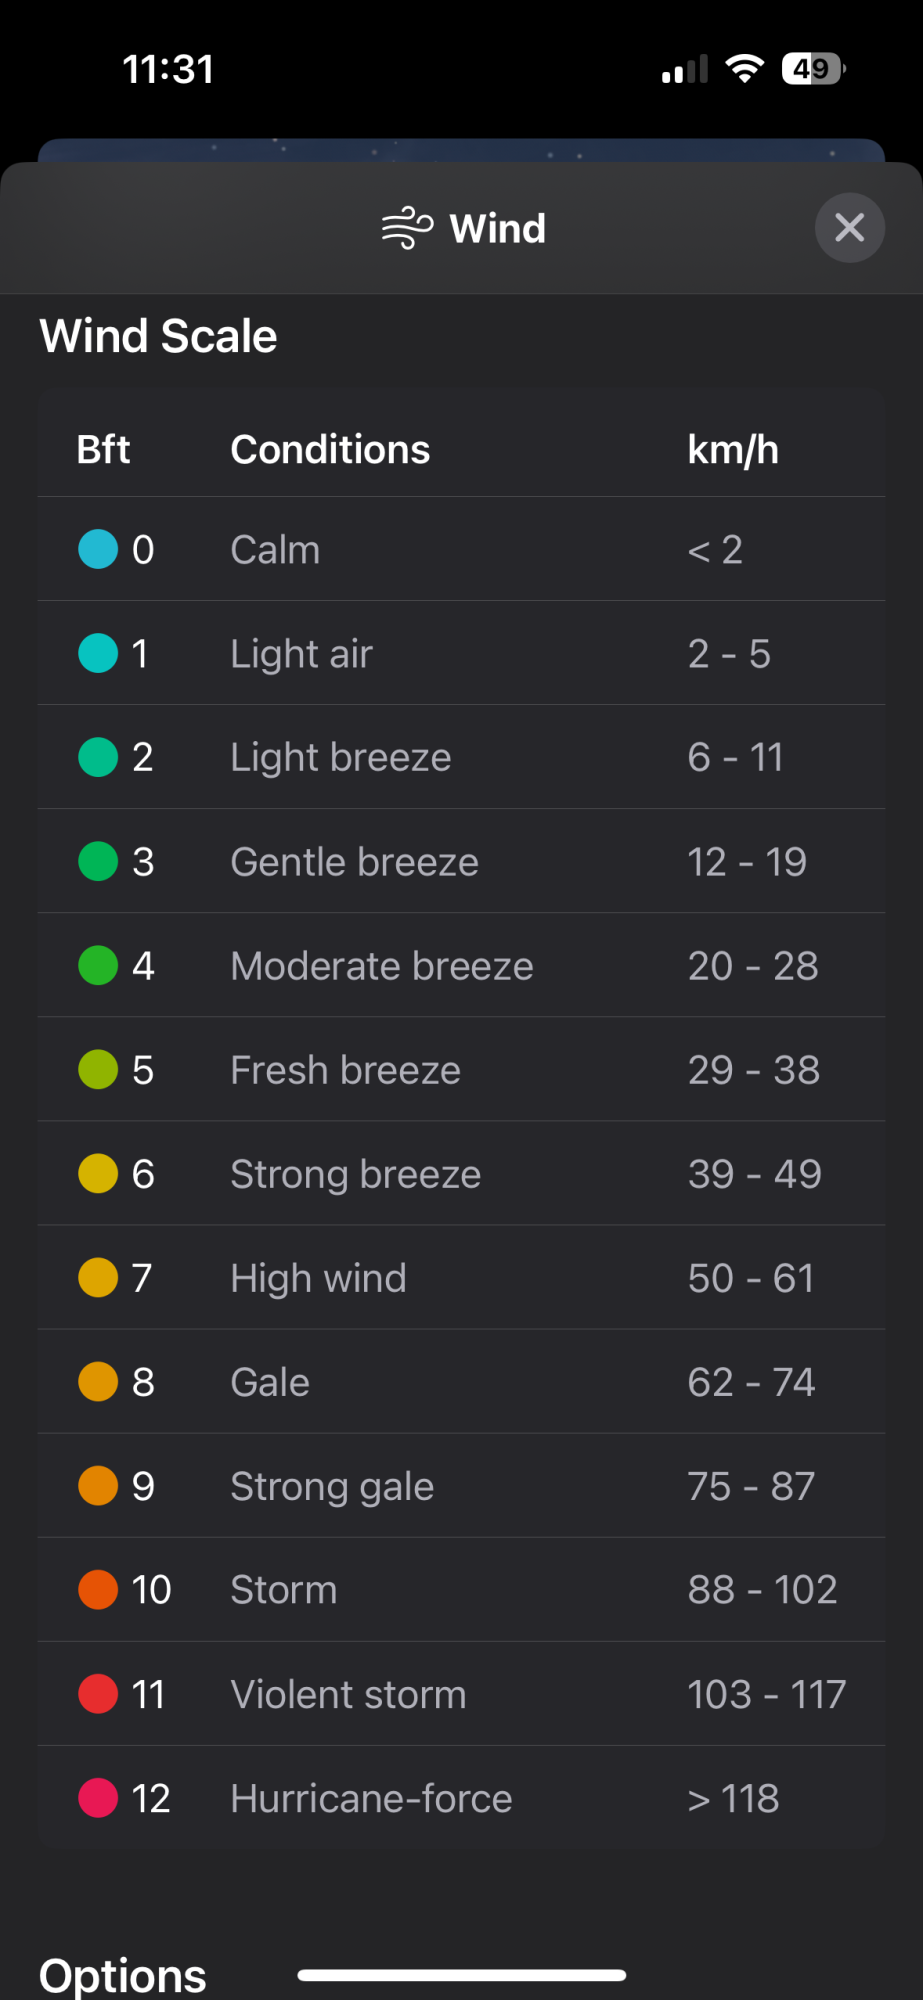Tap the pink Hurricane-force dot
The height and width of the screenshot is (2000, 923).
98,1798
